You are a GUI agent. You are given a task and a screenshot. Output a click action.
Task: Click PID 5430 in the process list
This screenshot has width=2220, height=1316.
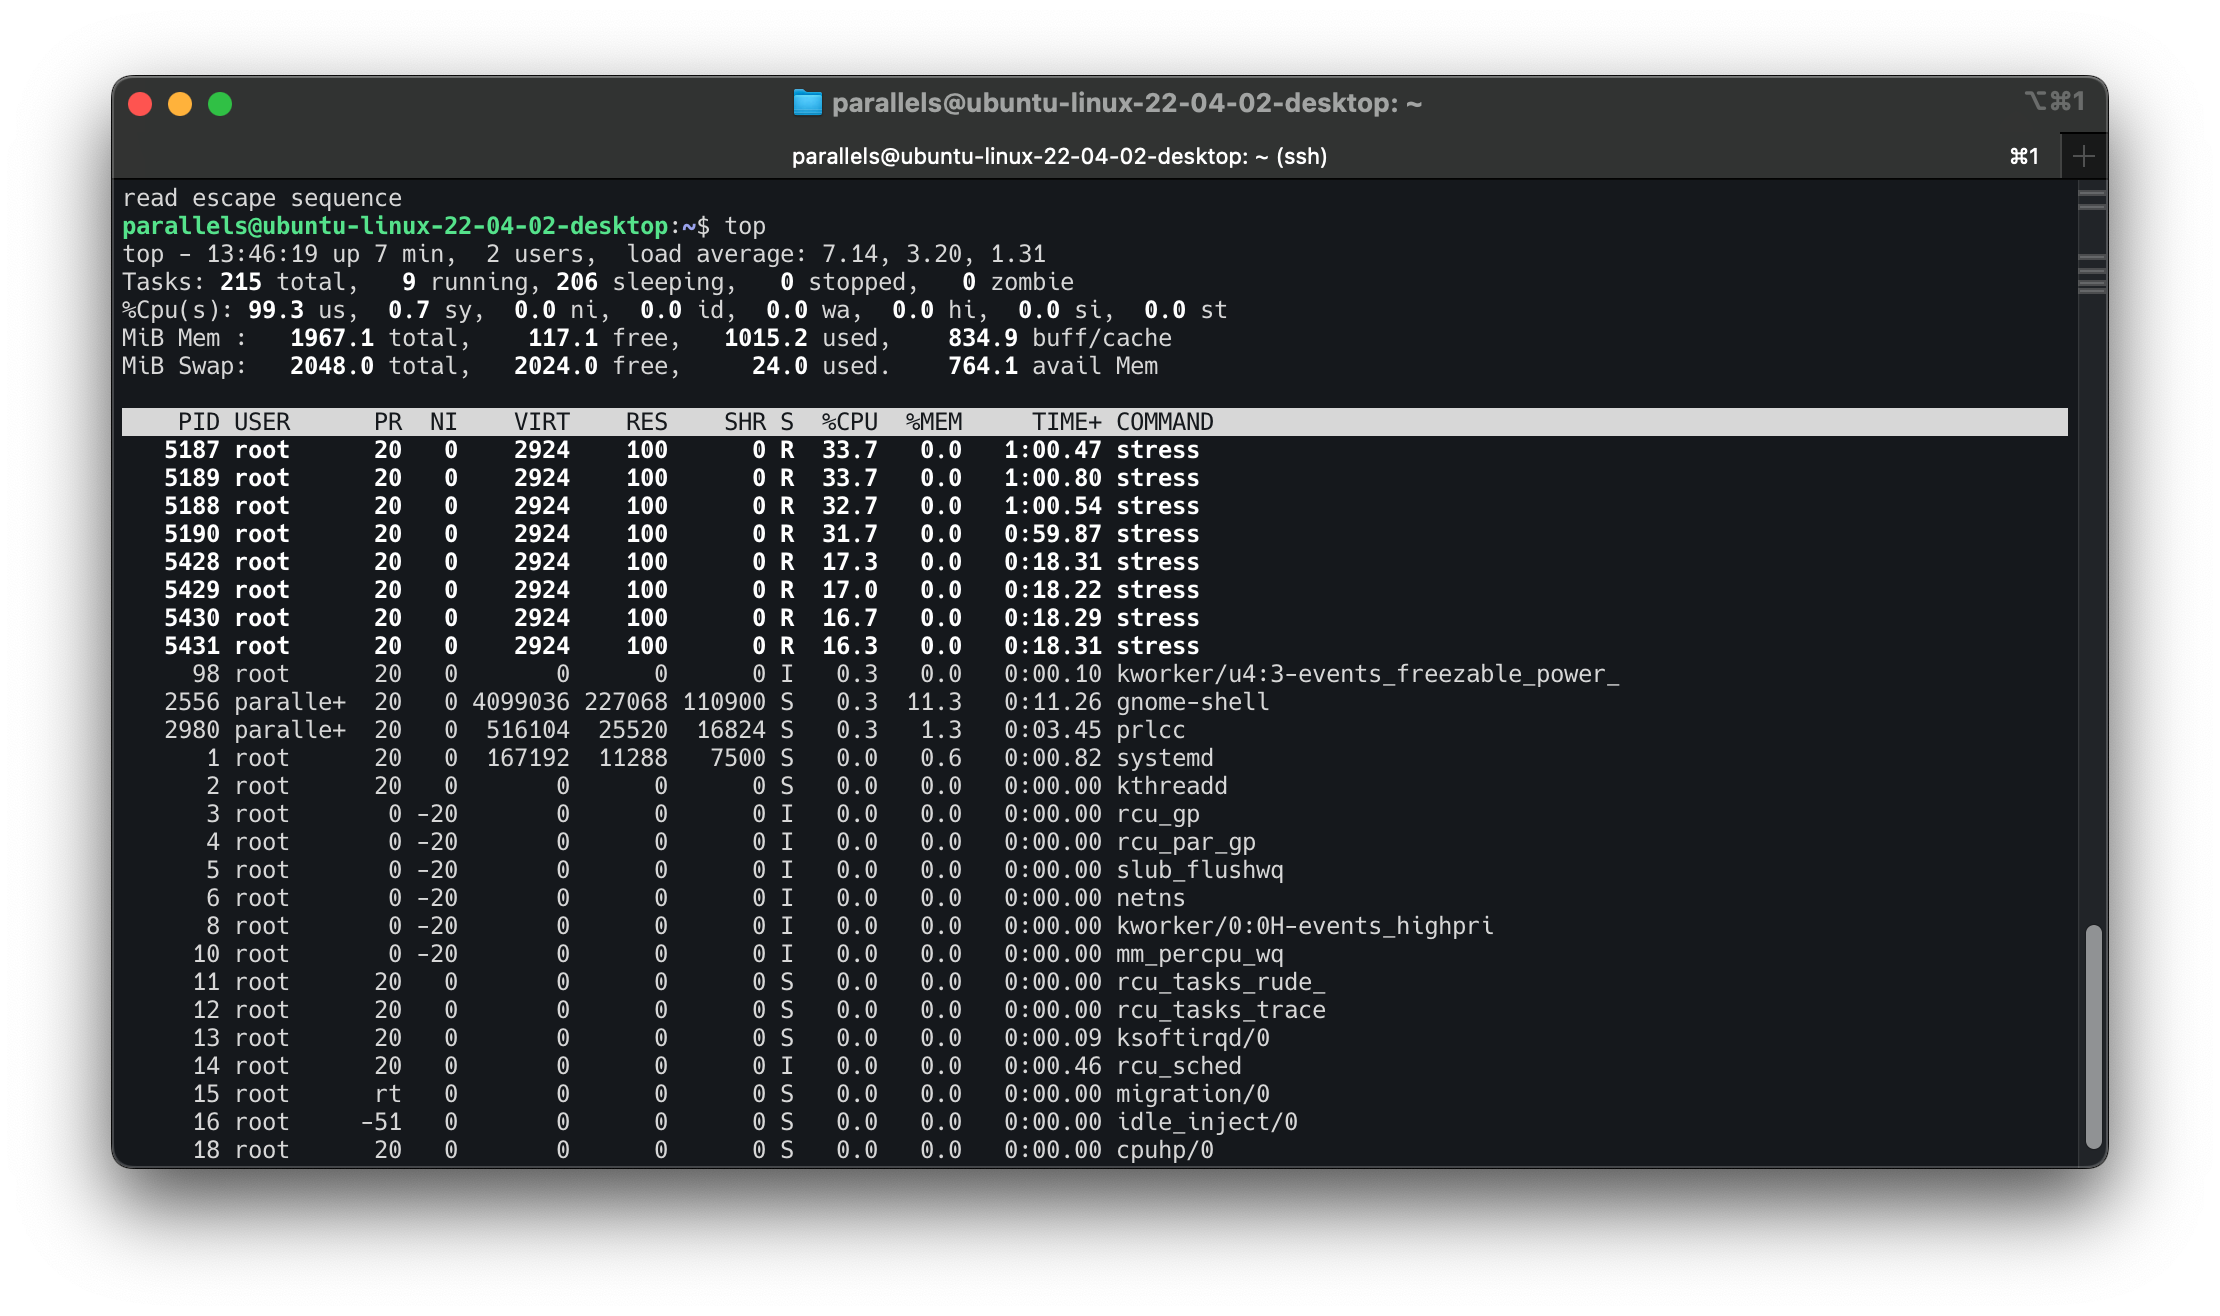(x=192, y=618)
